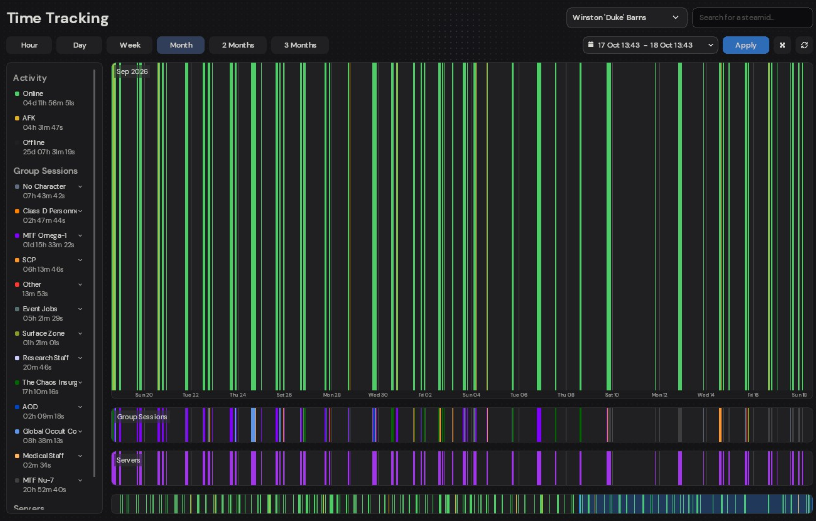Click the Online activity label
The height and width of the screenshot is (521, 816).
click(33, 94)
